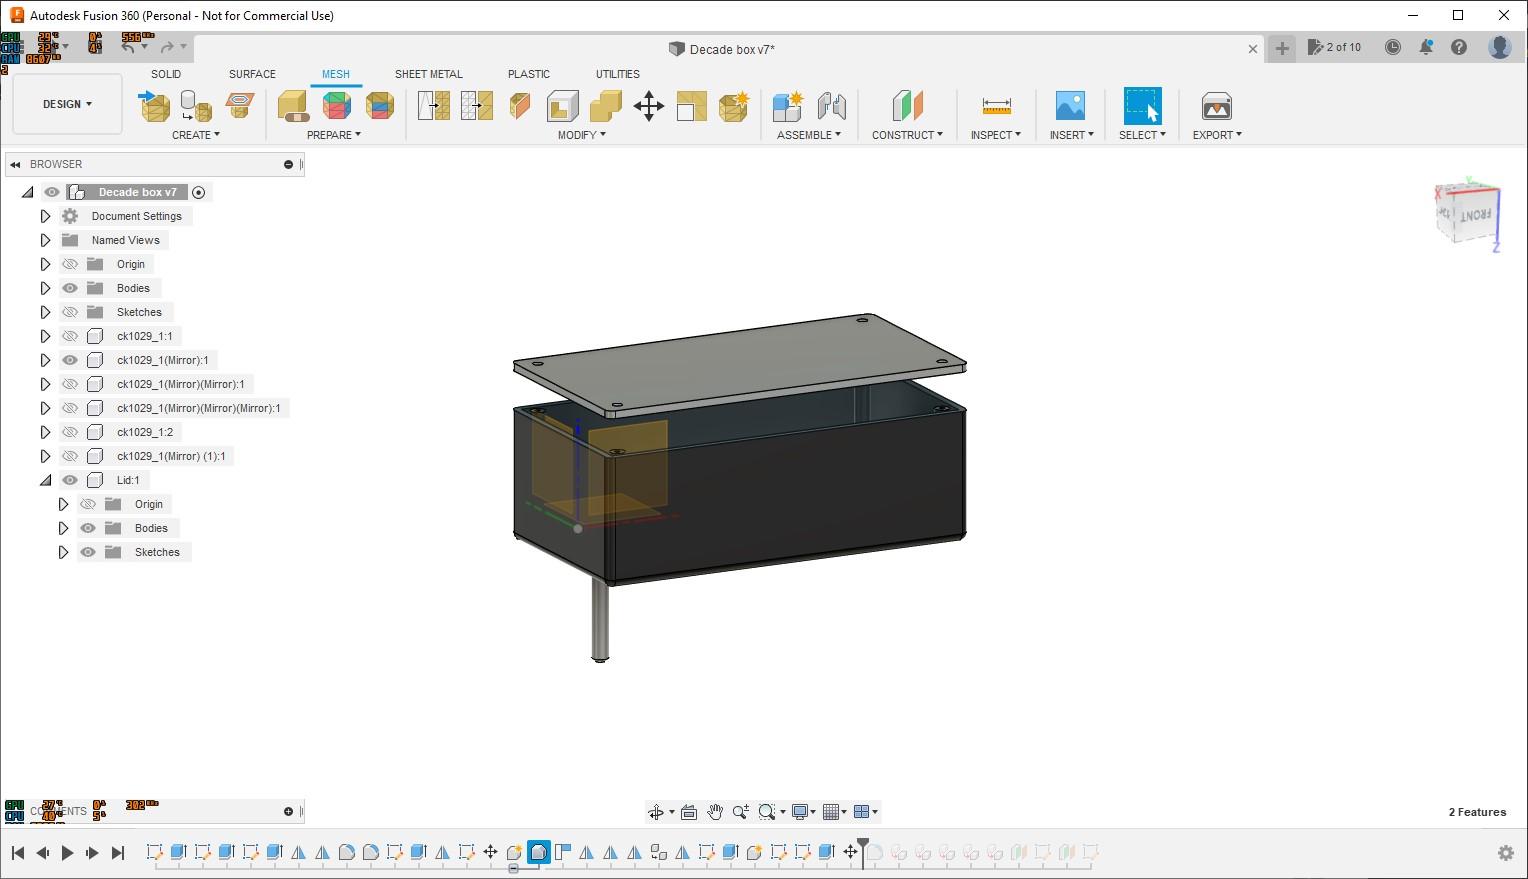1528x879 pixels.
Task: Expand ck1029_1(Mirror)(Mirror)(Mirror):1 node
Action: click(x=45, y=408)
